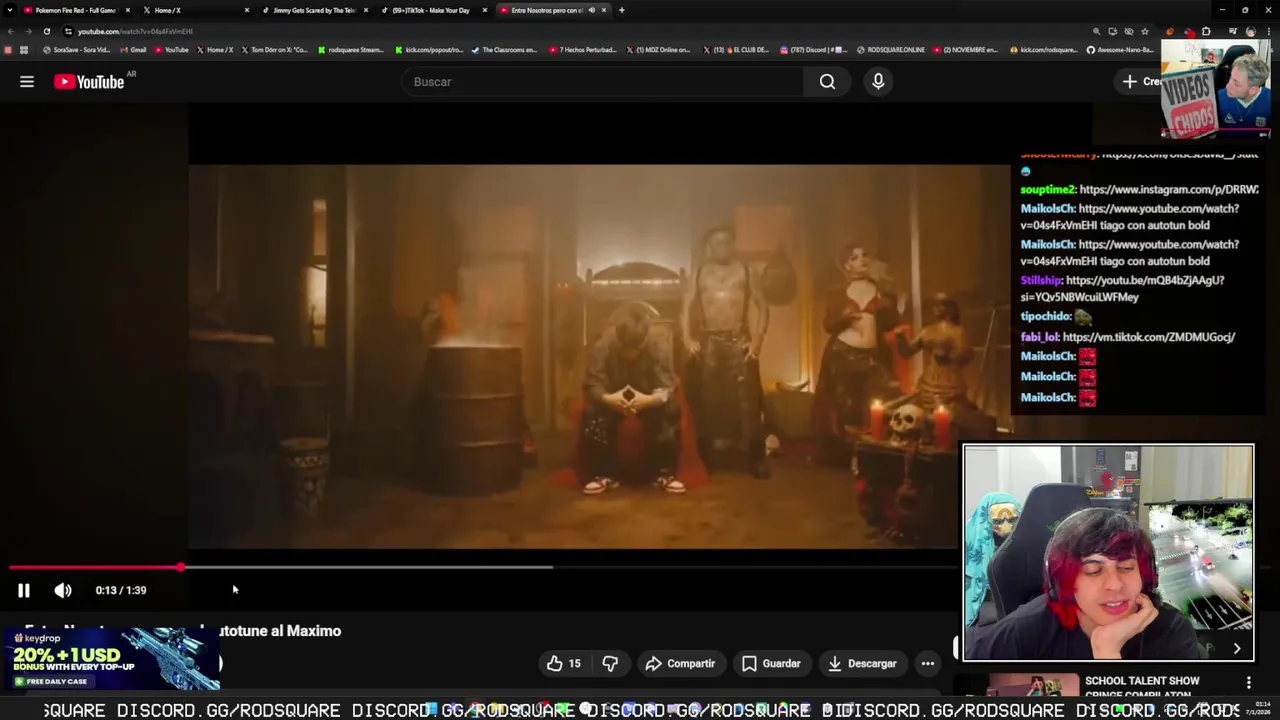Open the Compartir share dialog
1280x720 pixels.
coord(680,663)
